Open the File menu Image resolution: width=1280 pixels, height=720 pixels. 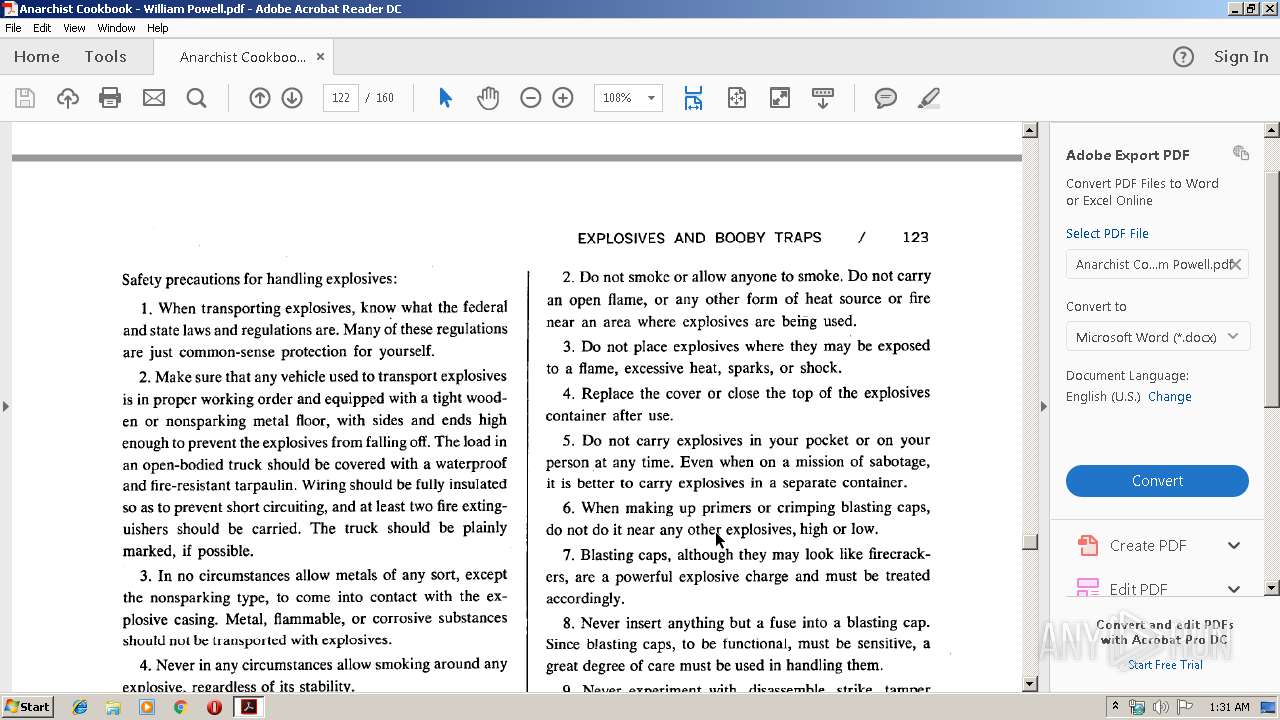(x=13, y=28)
